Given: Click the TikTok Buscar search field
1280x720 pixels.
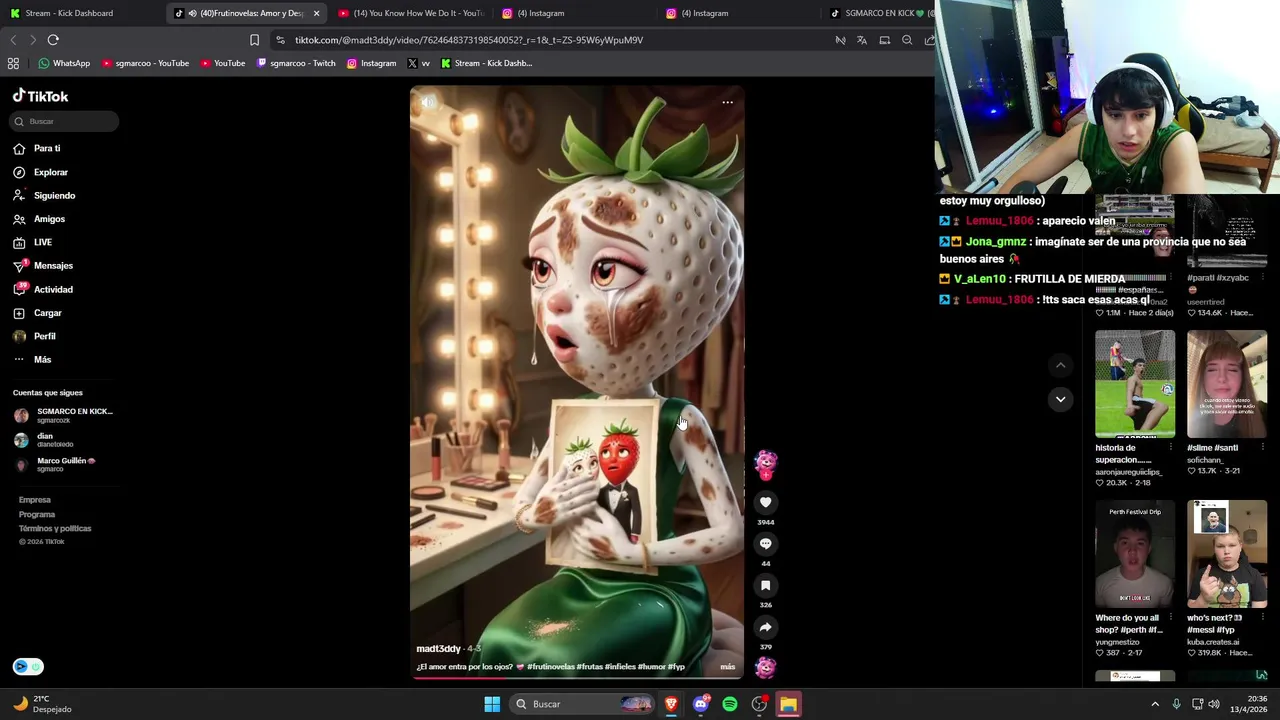Looking at the screenshot, I should point(65,121).
